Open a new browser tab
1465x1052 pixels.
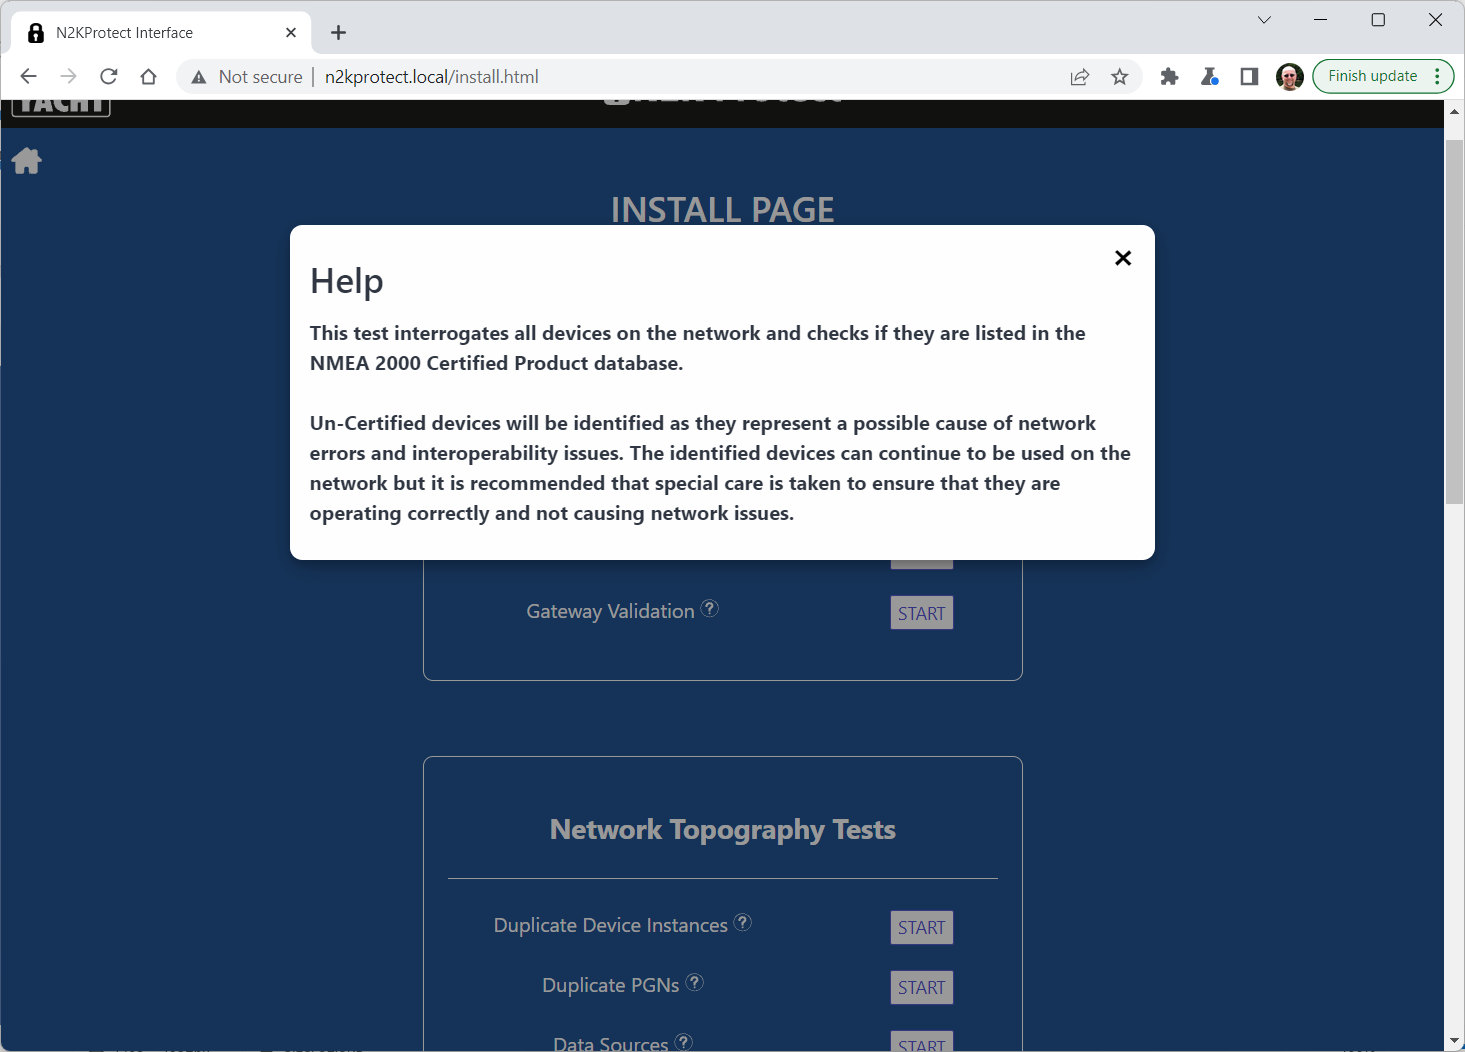[339, 33]
